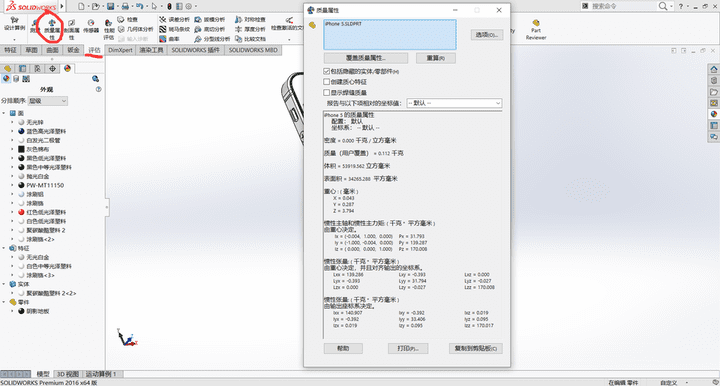This screenshot has width=720, height=386.
Task: Expand the 红色低光泽塑料 appearance item
Action: (12, 212)
